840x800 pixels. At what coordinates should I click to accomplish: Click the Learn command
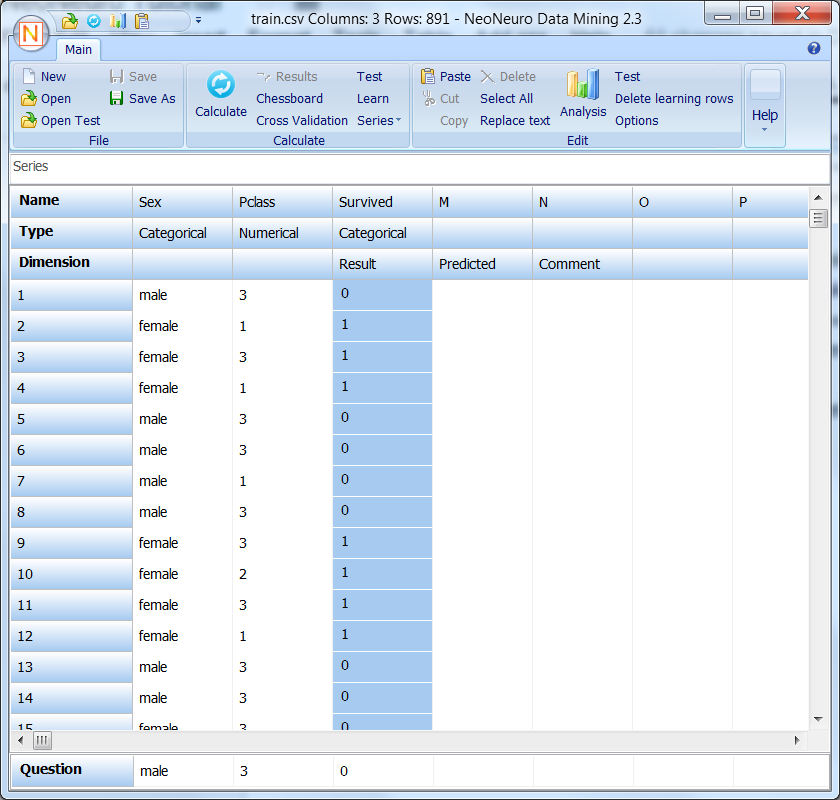coord(373,99)
